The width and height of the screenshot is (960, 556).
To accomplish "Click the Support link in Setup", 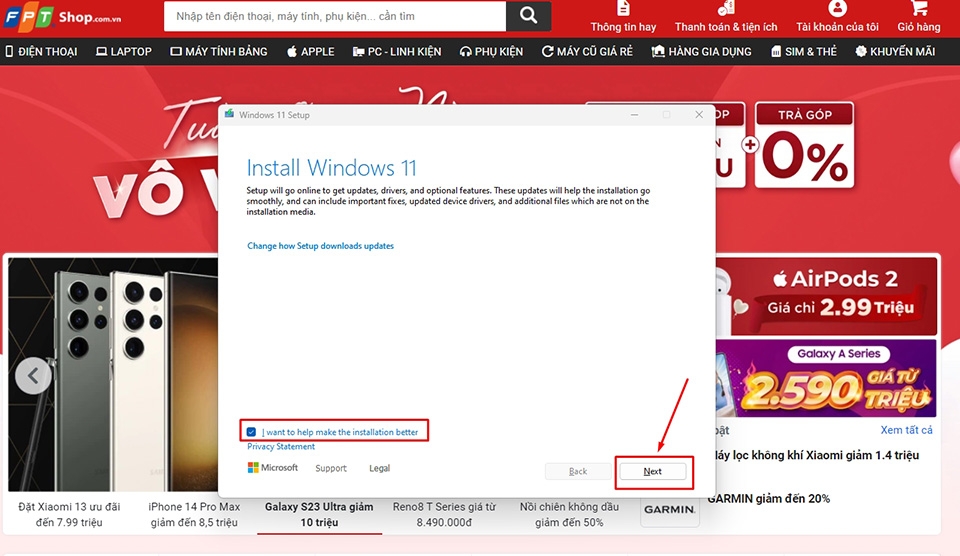I will (x=331, y=468).
